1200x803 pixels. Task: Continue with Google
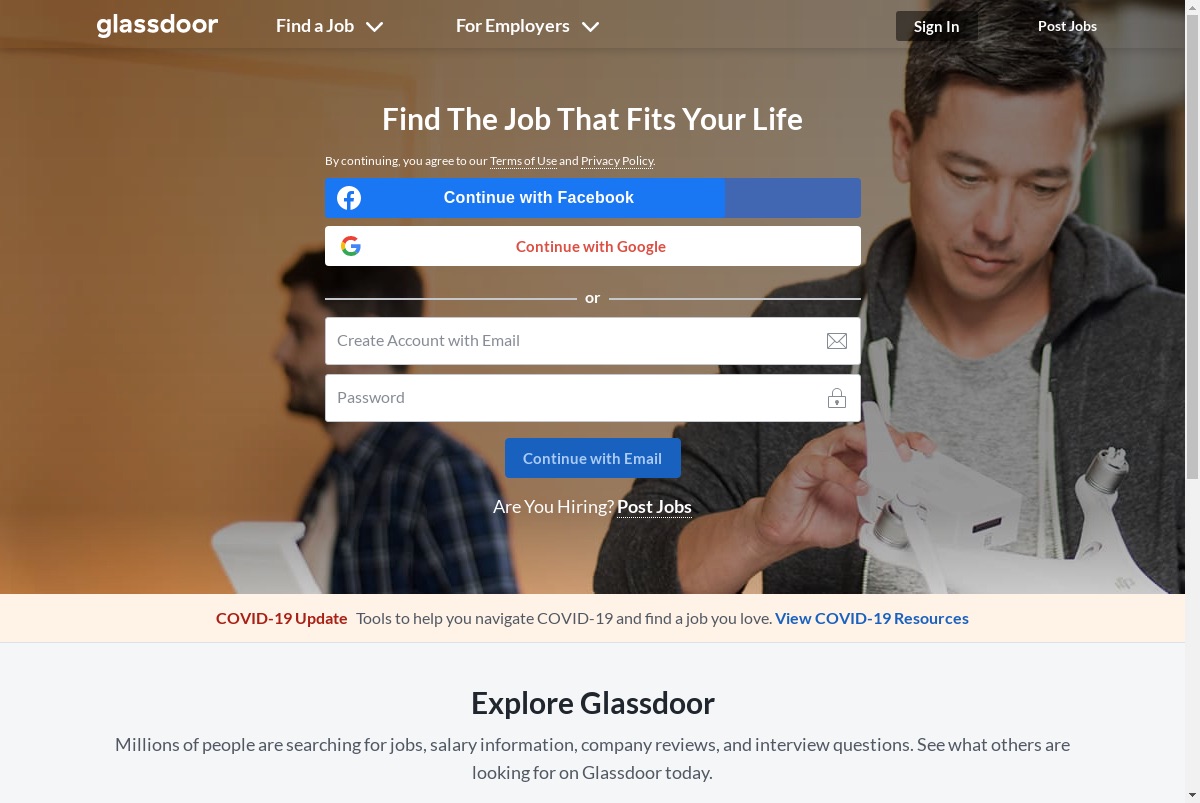[x=593, y=246]
